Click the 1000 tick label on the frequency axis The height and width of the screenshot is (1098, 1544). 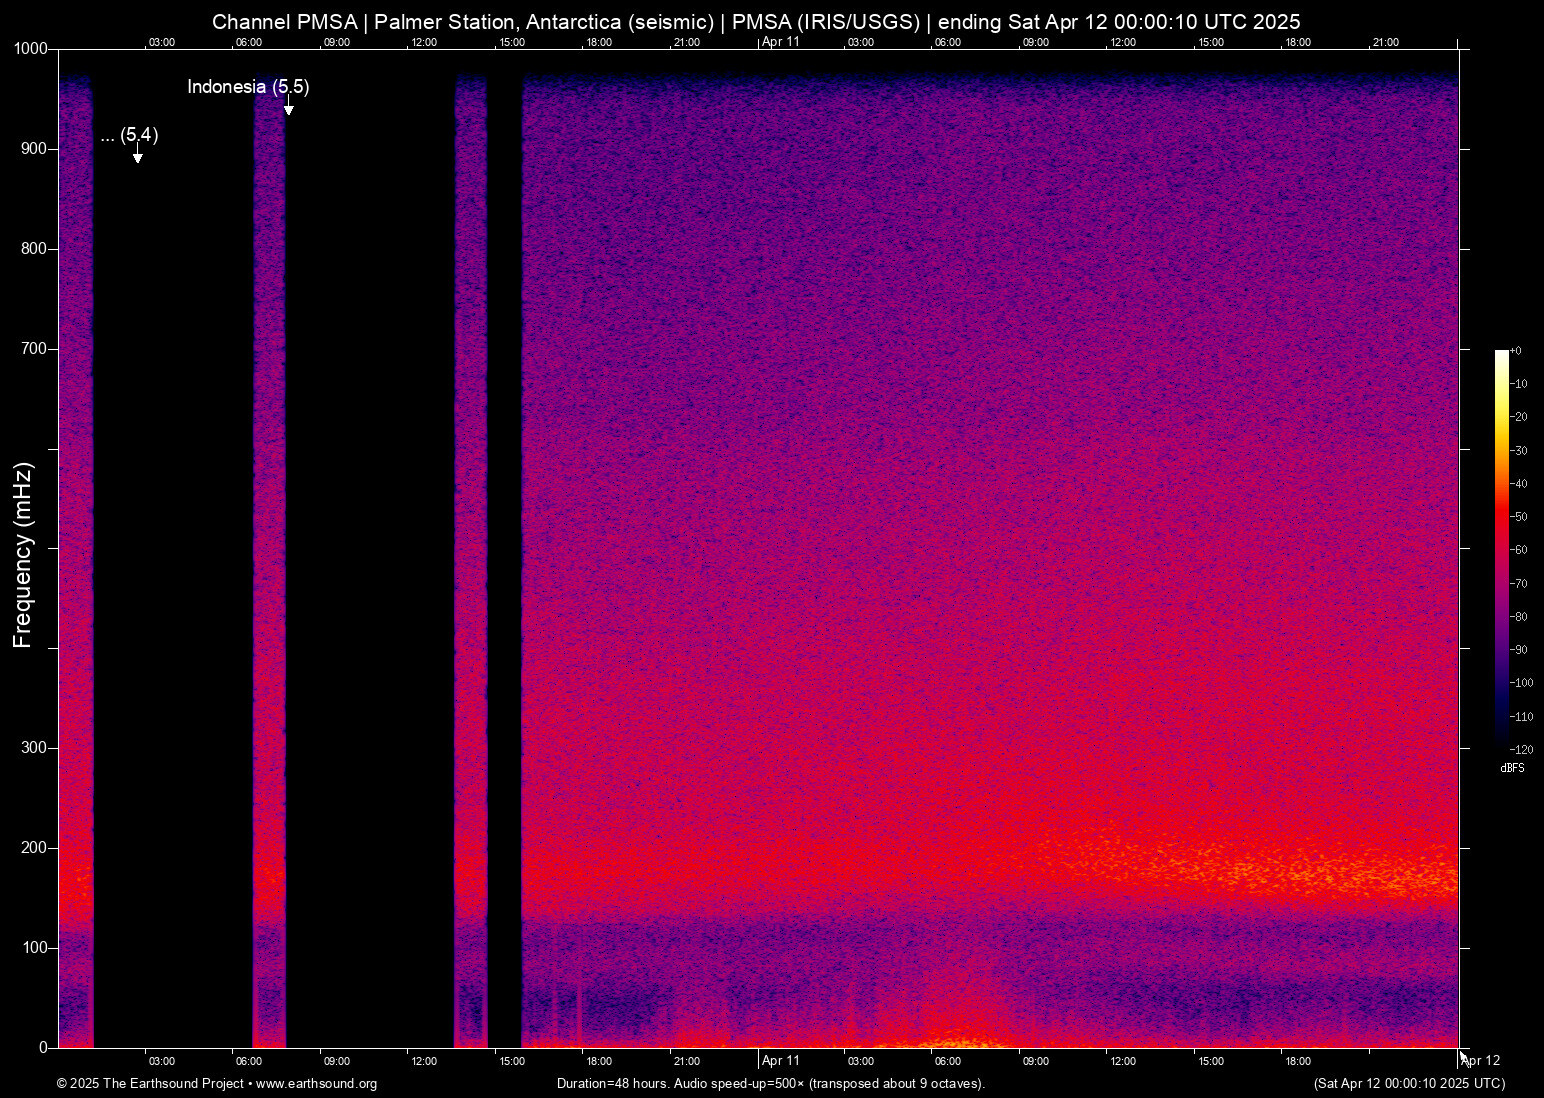tap(31, 49)
